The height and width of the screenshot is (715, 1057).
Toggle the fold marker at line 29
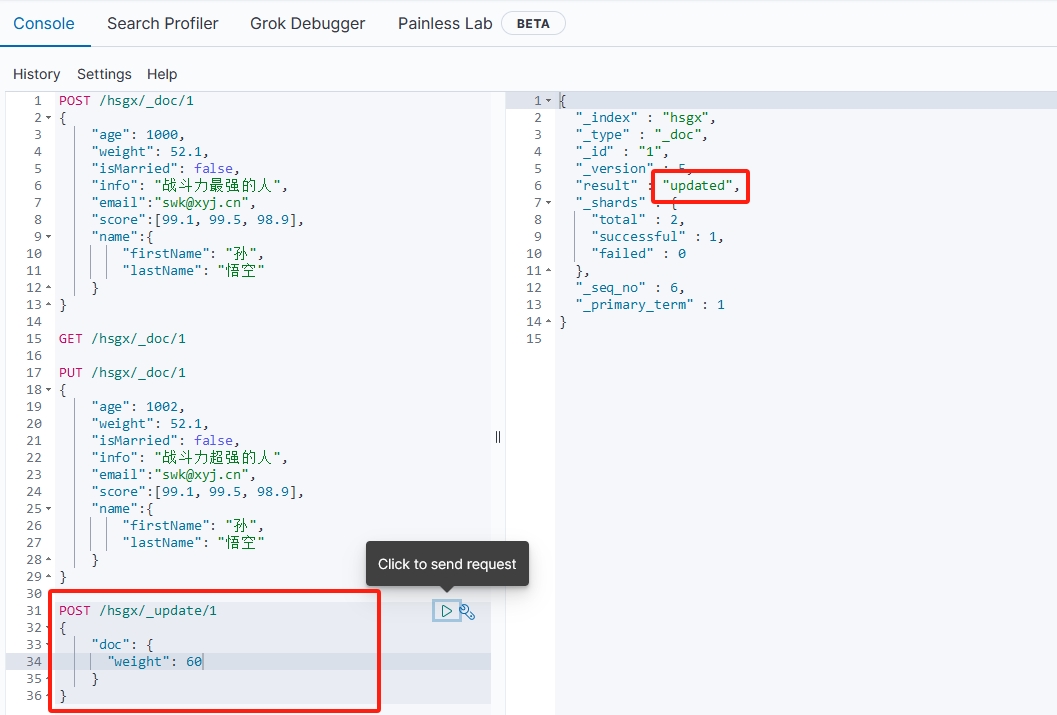tap(49, 577)
